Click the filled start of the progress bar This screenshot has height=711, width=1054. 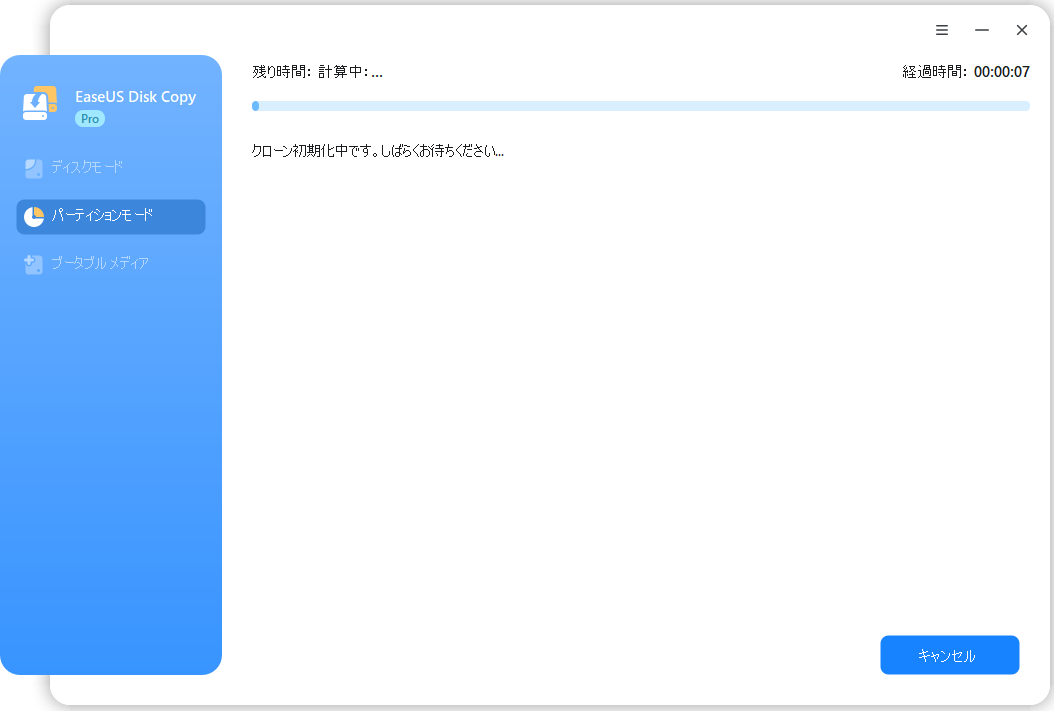click(256, 106)
